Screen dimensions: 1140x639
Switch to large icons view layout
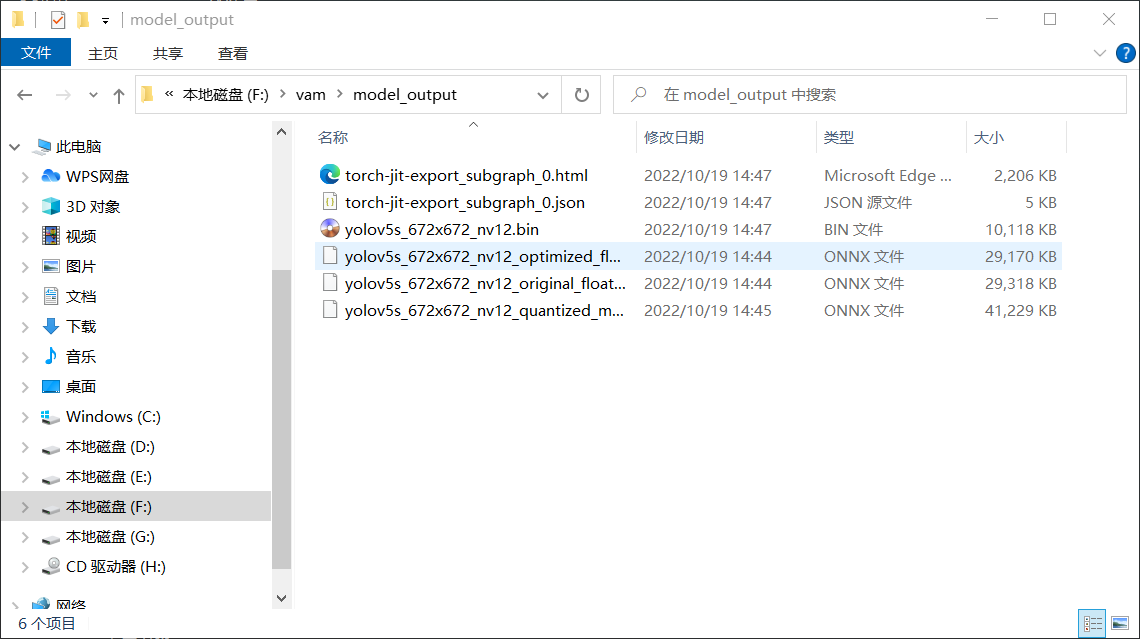pos(1117,623)
